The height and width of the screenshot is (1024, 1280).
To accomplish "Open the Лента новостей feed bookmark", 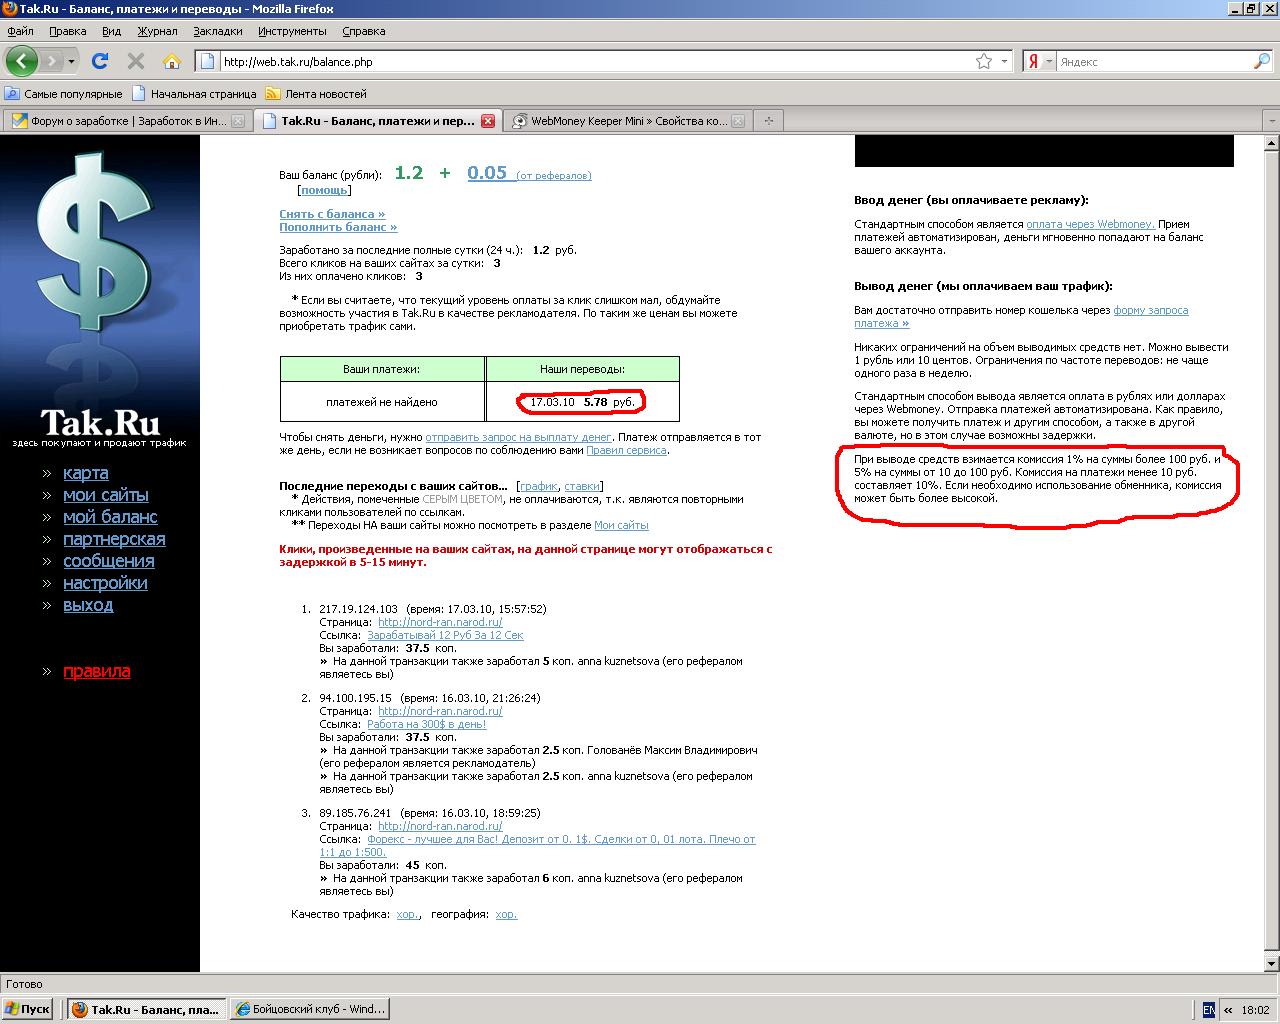I will point(316,94).
